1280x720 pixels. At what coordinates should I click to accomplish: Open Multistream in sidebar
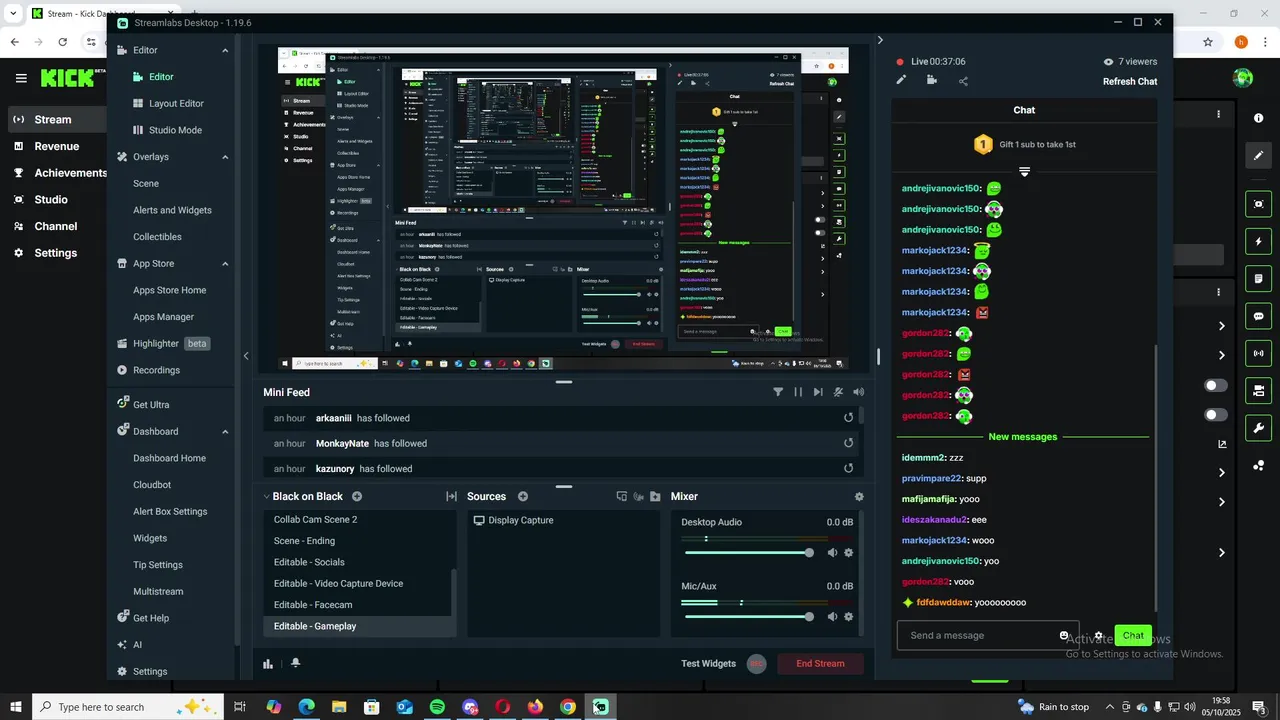(x=158, y=592)
